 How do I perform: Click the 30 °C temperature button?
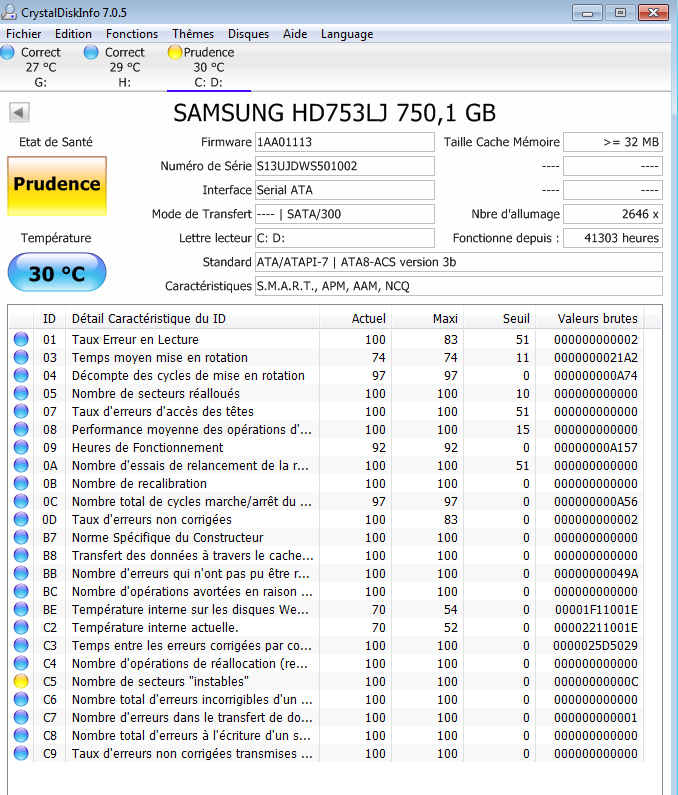pos(57,272)
